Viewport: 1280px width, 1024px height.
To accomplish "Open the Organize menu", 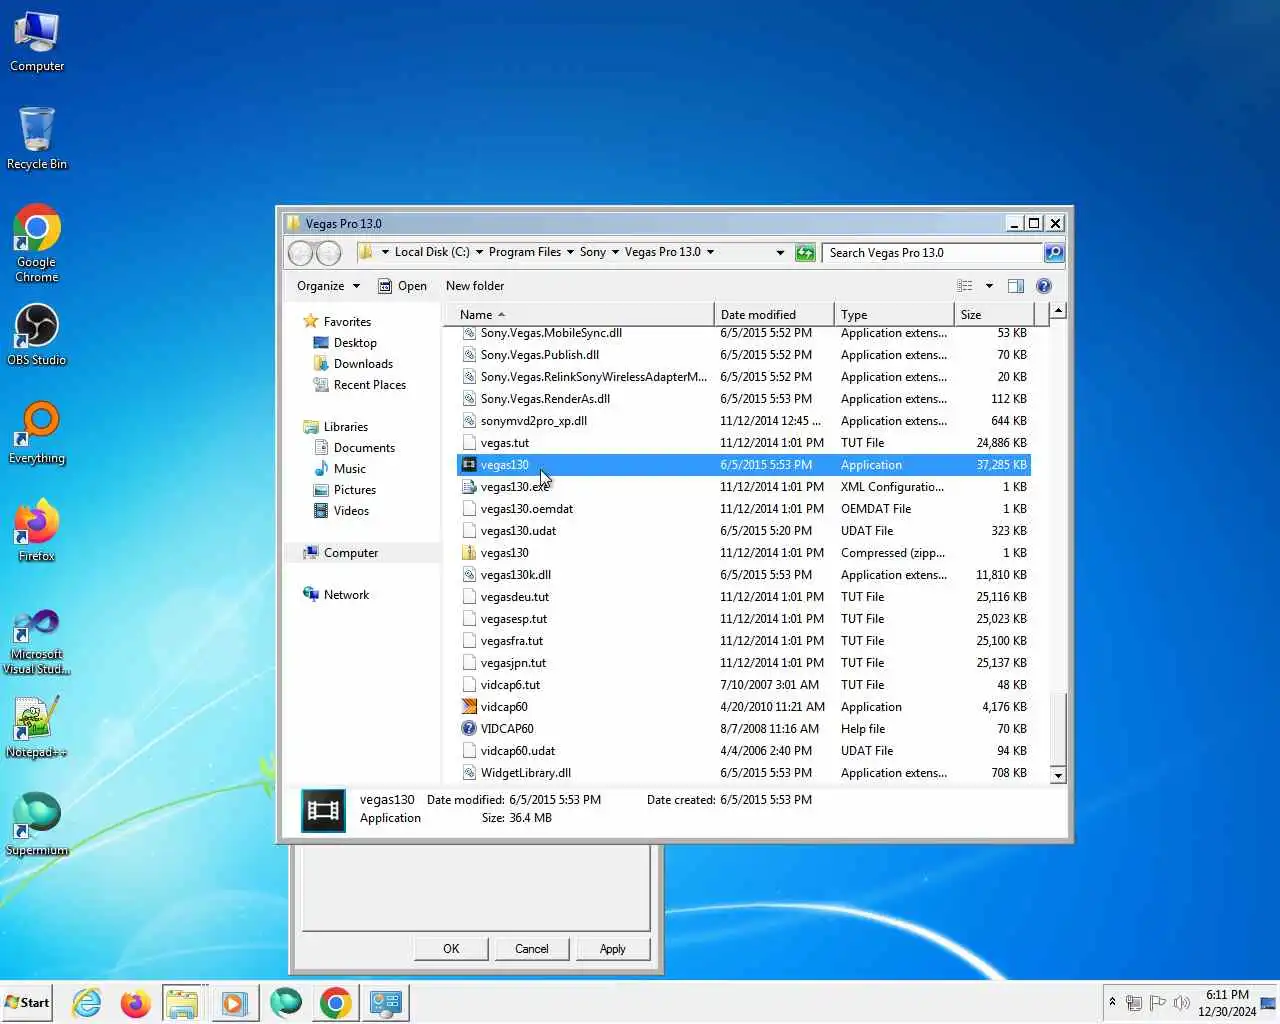I will click(328, 286).
